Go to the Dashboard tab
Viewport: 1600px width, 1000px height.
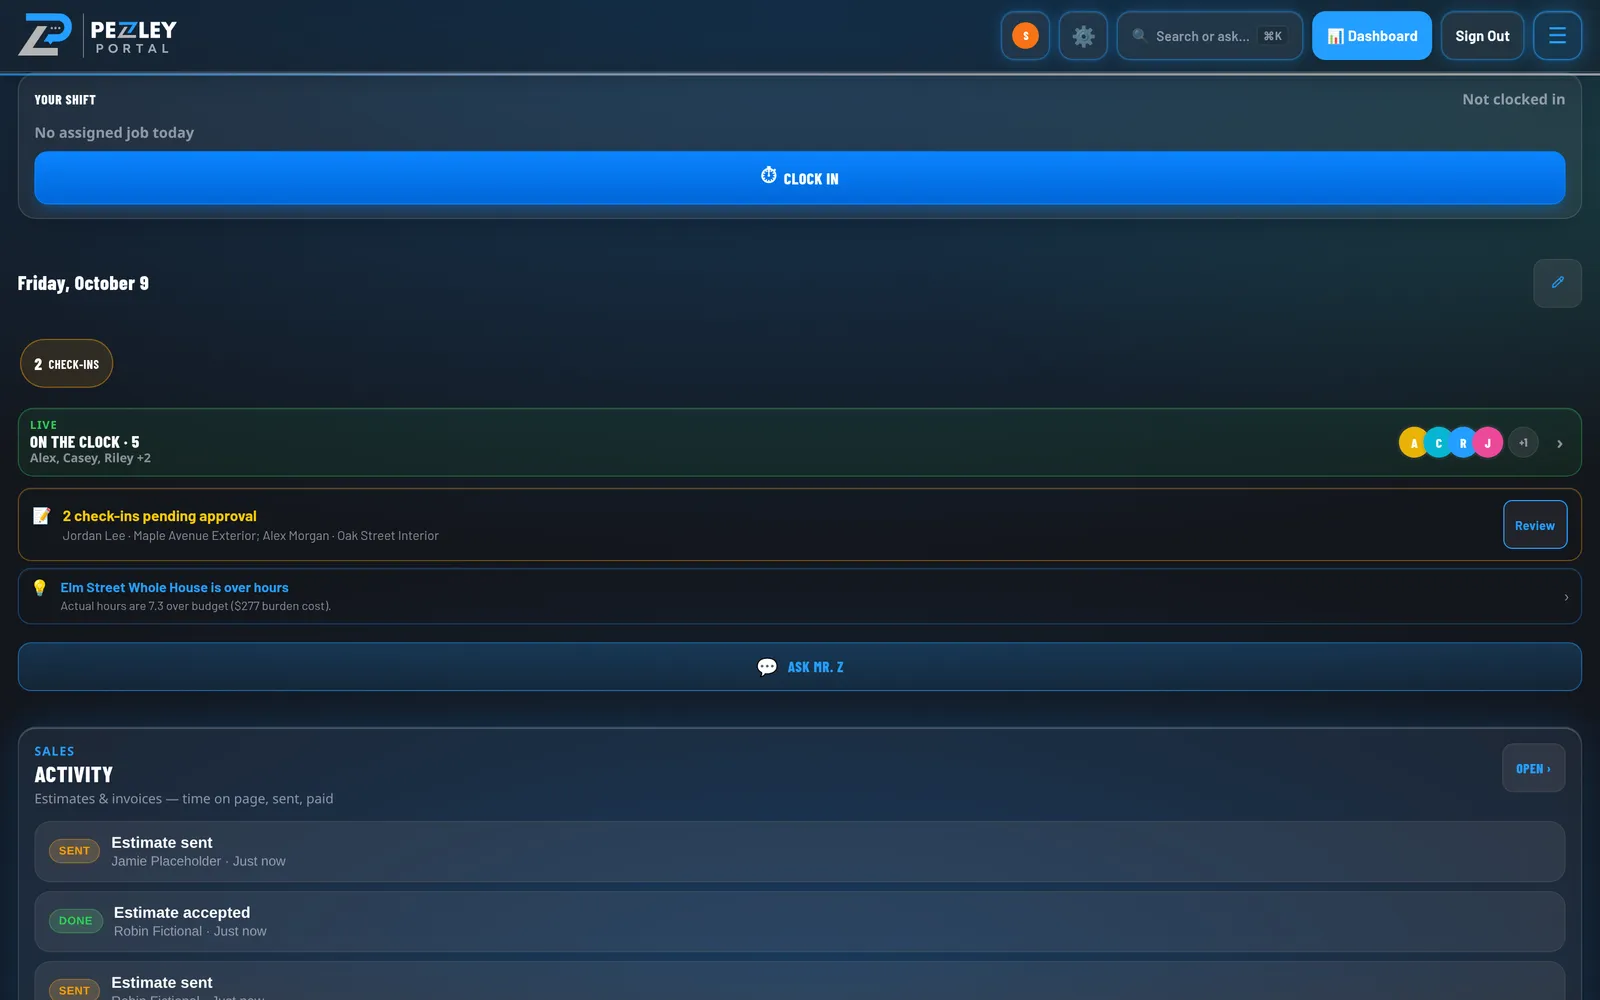coord(1371,36)
